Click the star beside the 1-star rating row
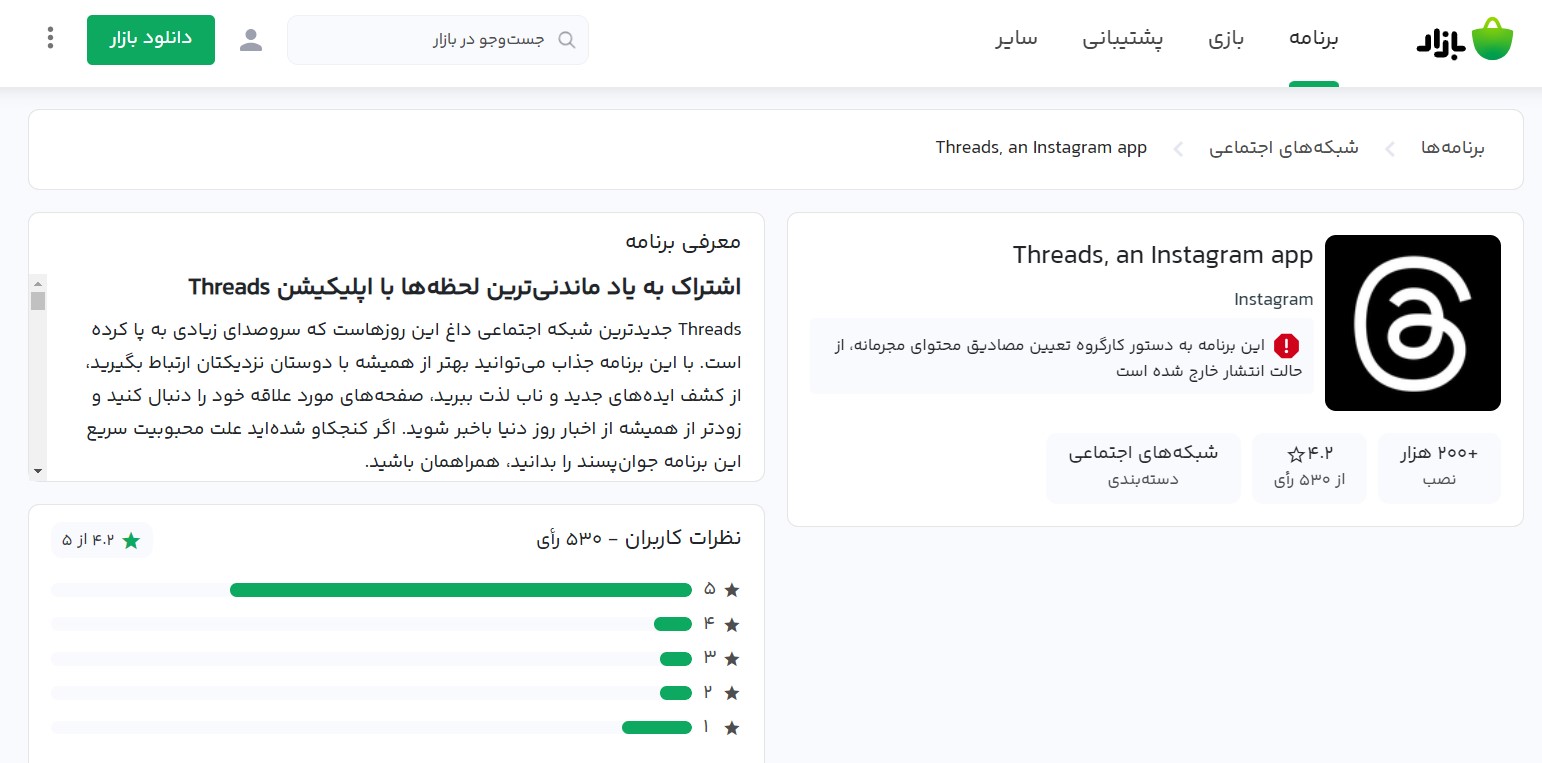 tap(732, 727)
